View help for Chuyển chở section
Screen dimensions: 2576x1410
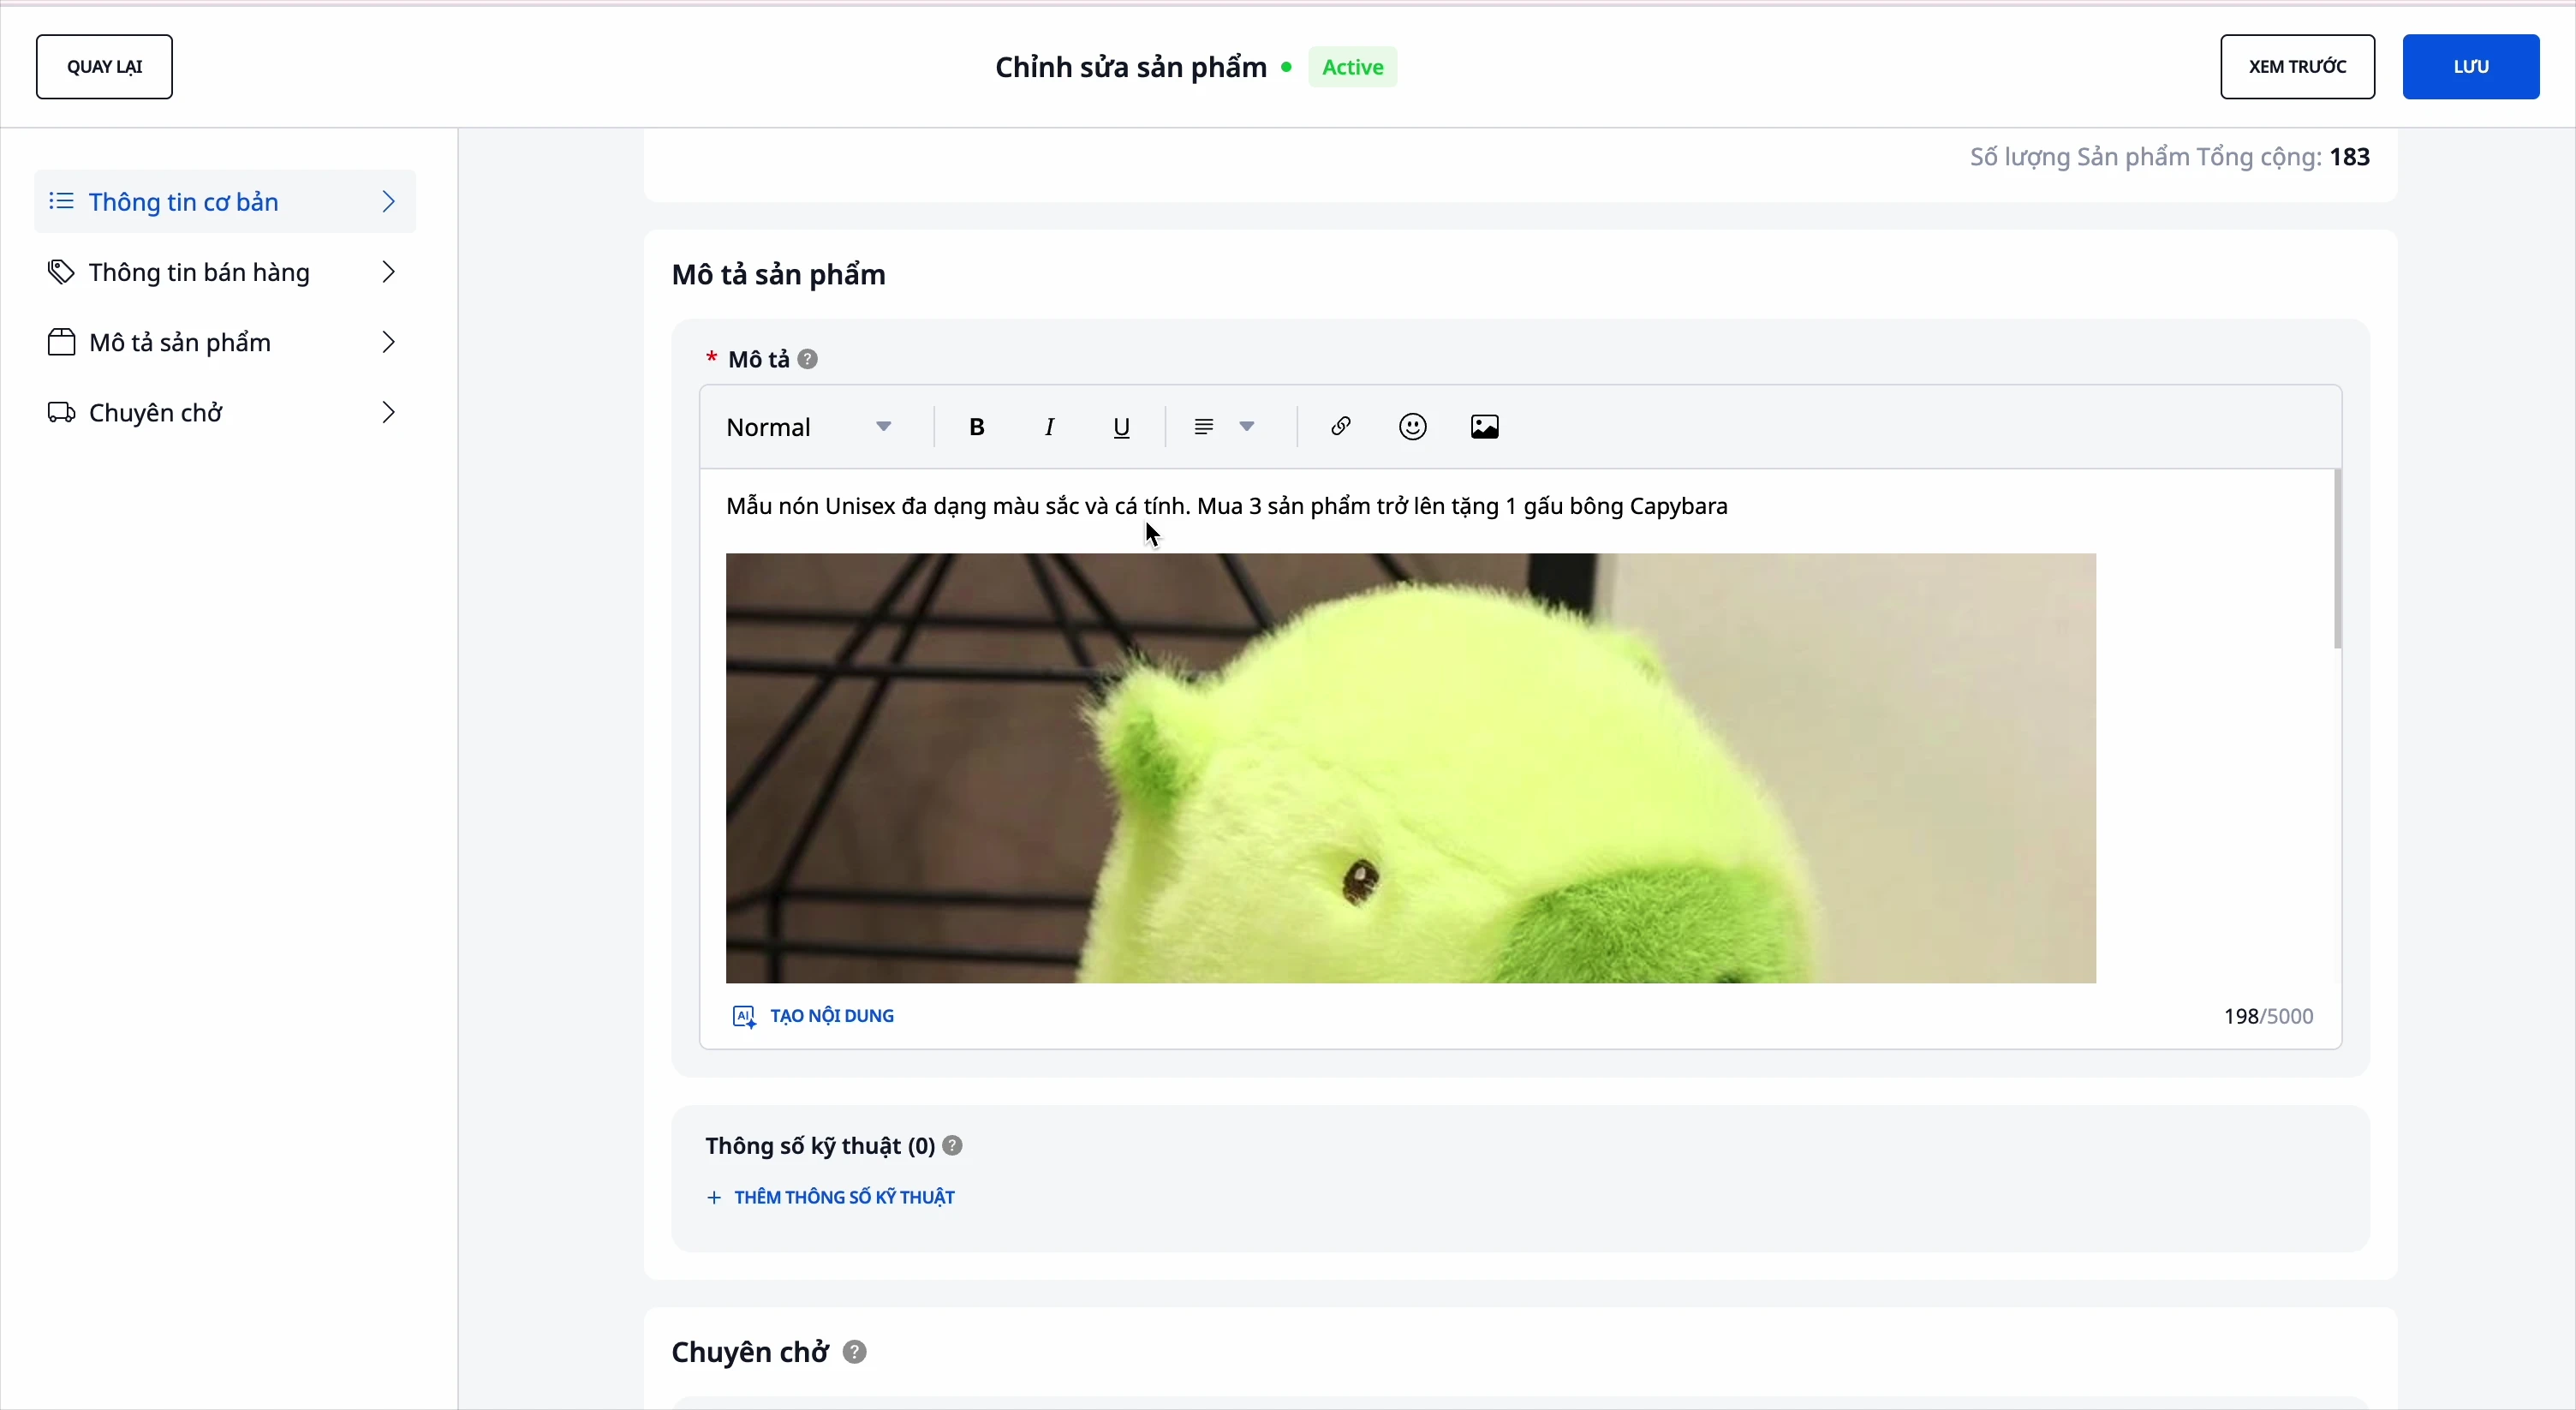[853, 1352]
